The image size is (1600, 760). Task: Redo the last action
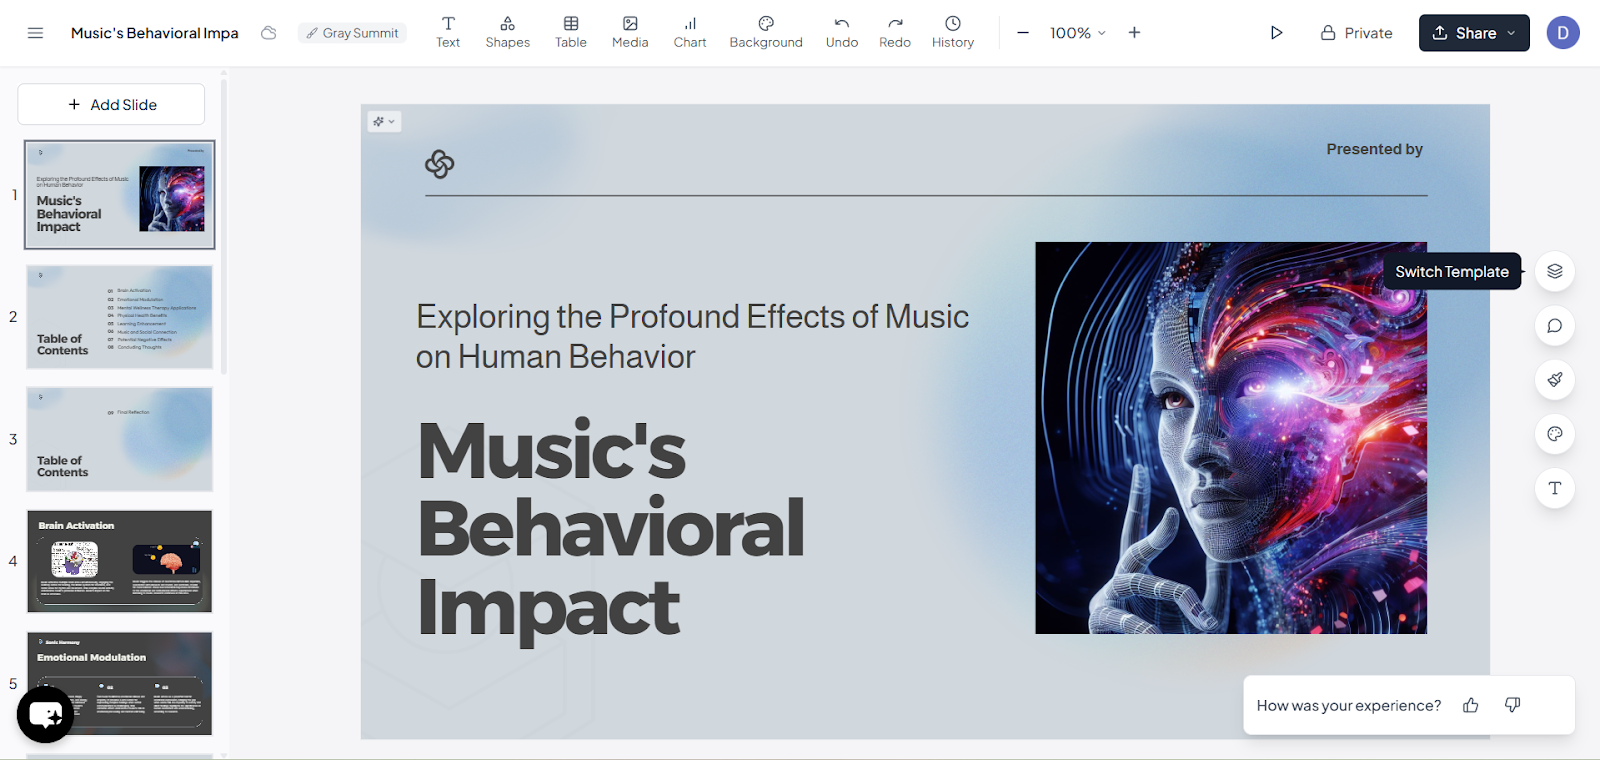[895, 32]
